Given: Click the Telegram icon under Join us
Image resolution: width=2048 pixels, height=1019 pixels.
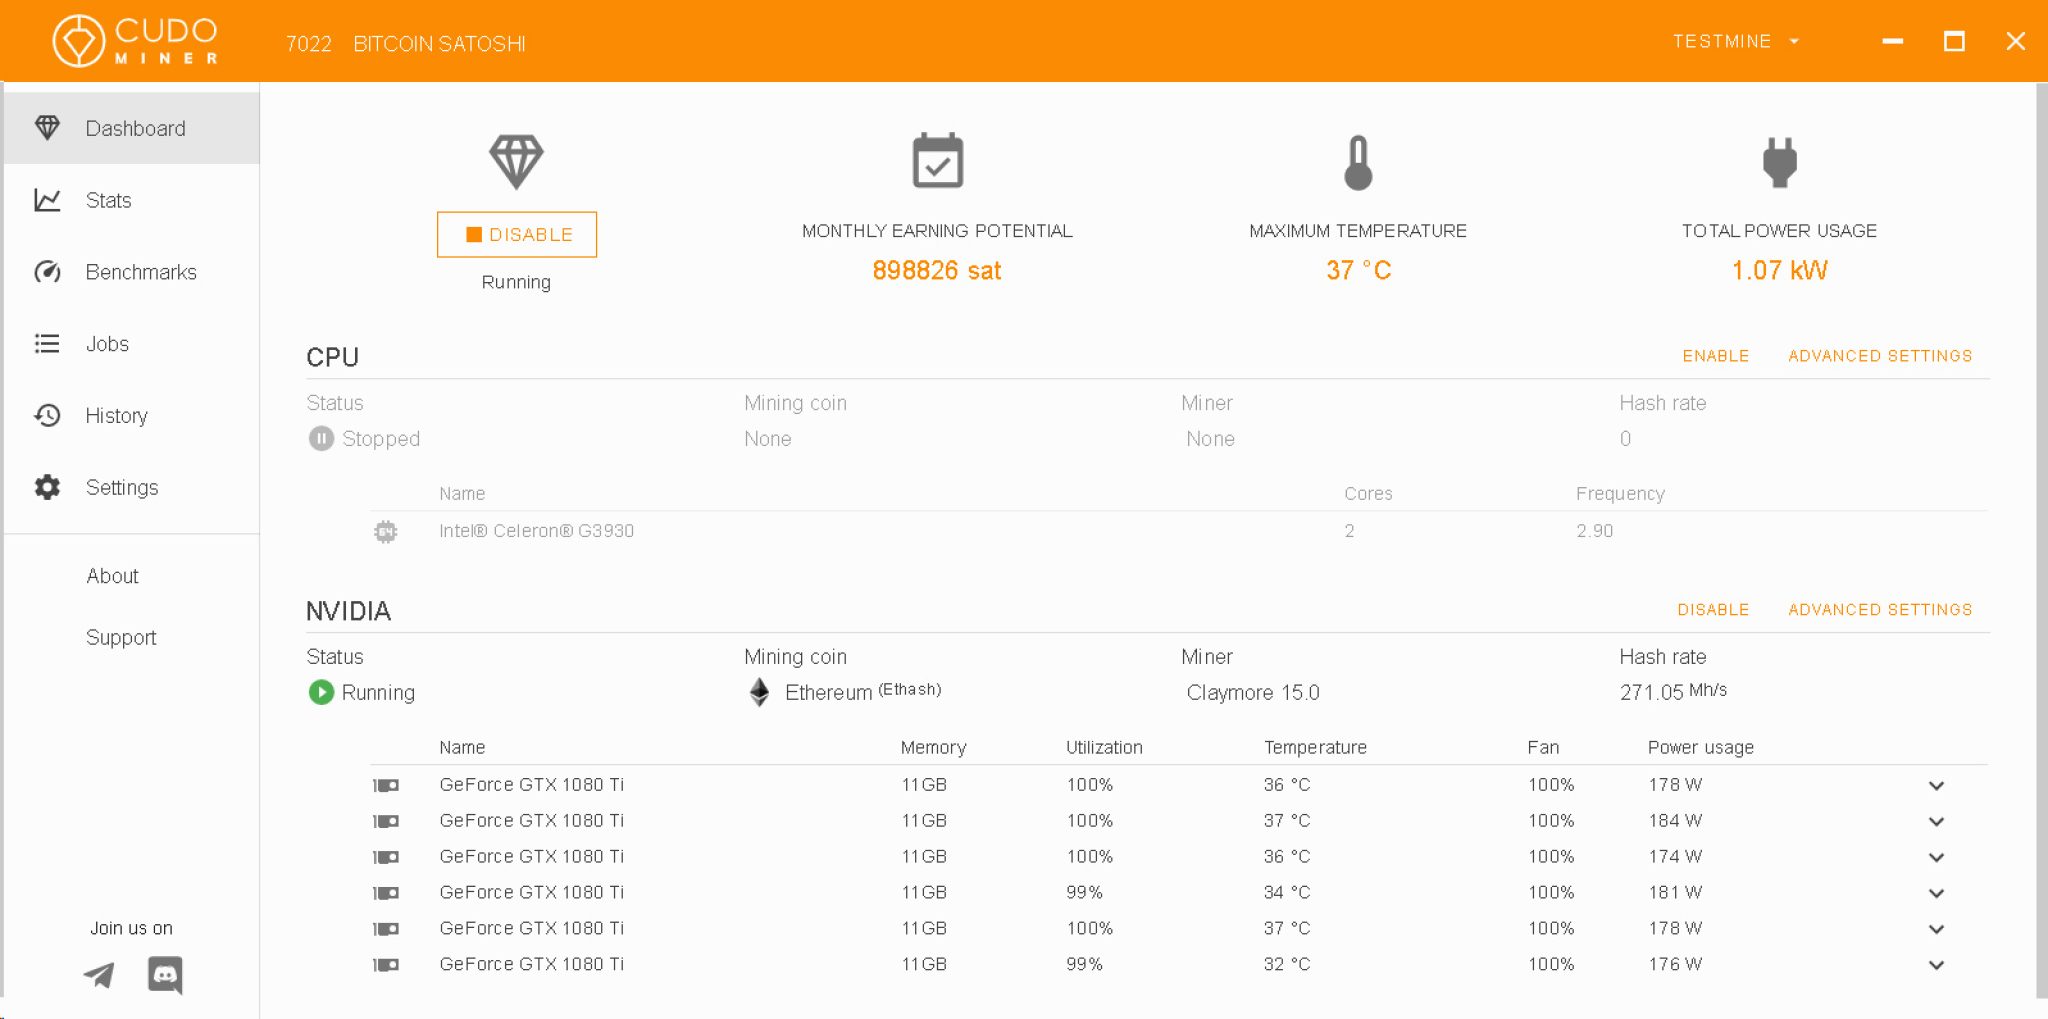Looking at the screenshot, I should pos(97,975).
